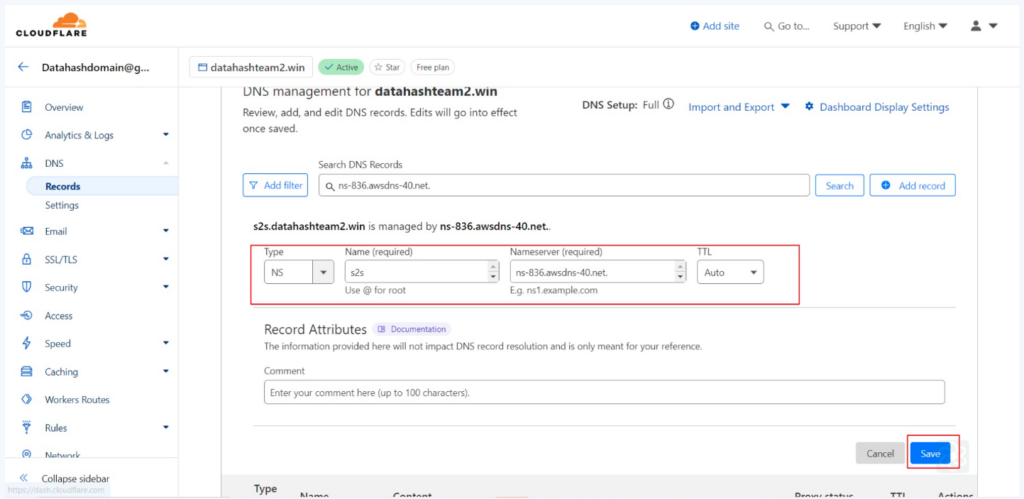Save the NS record

pos(930,453)
